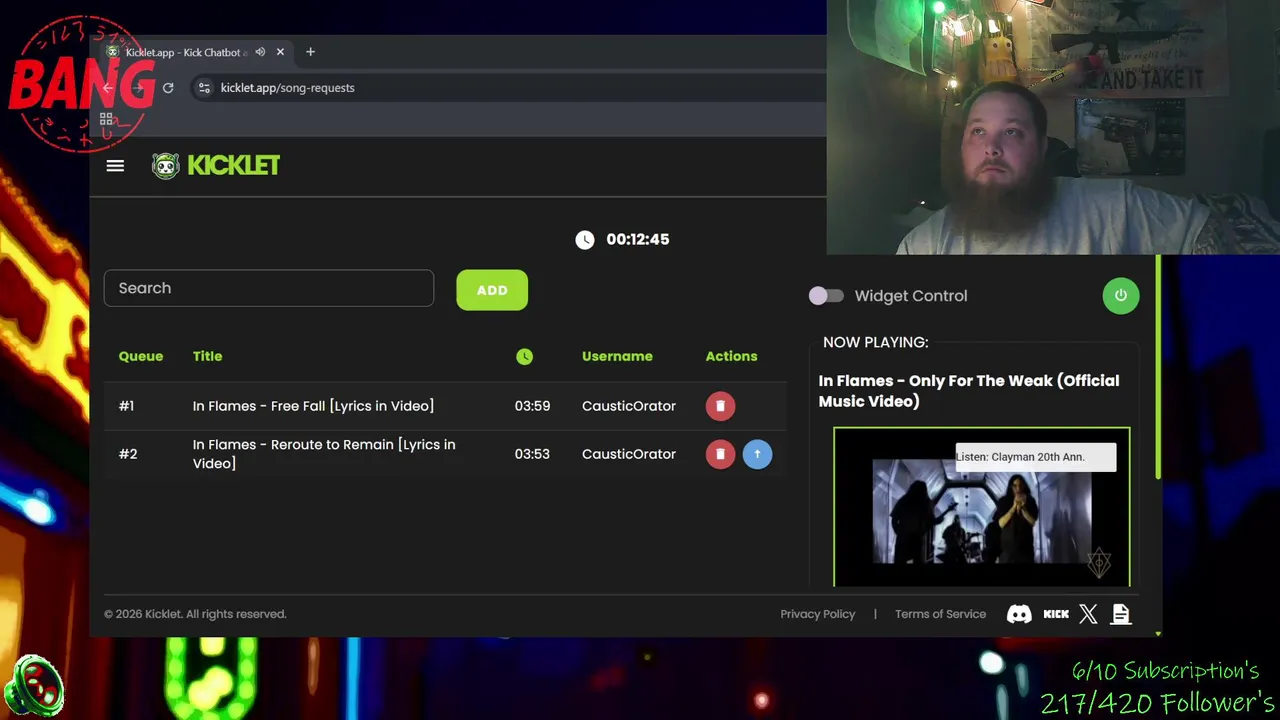Click the green power button
This screenshot has width=1280, height=720.
(1120, 296)
